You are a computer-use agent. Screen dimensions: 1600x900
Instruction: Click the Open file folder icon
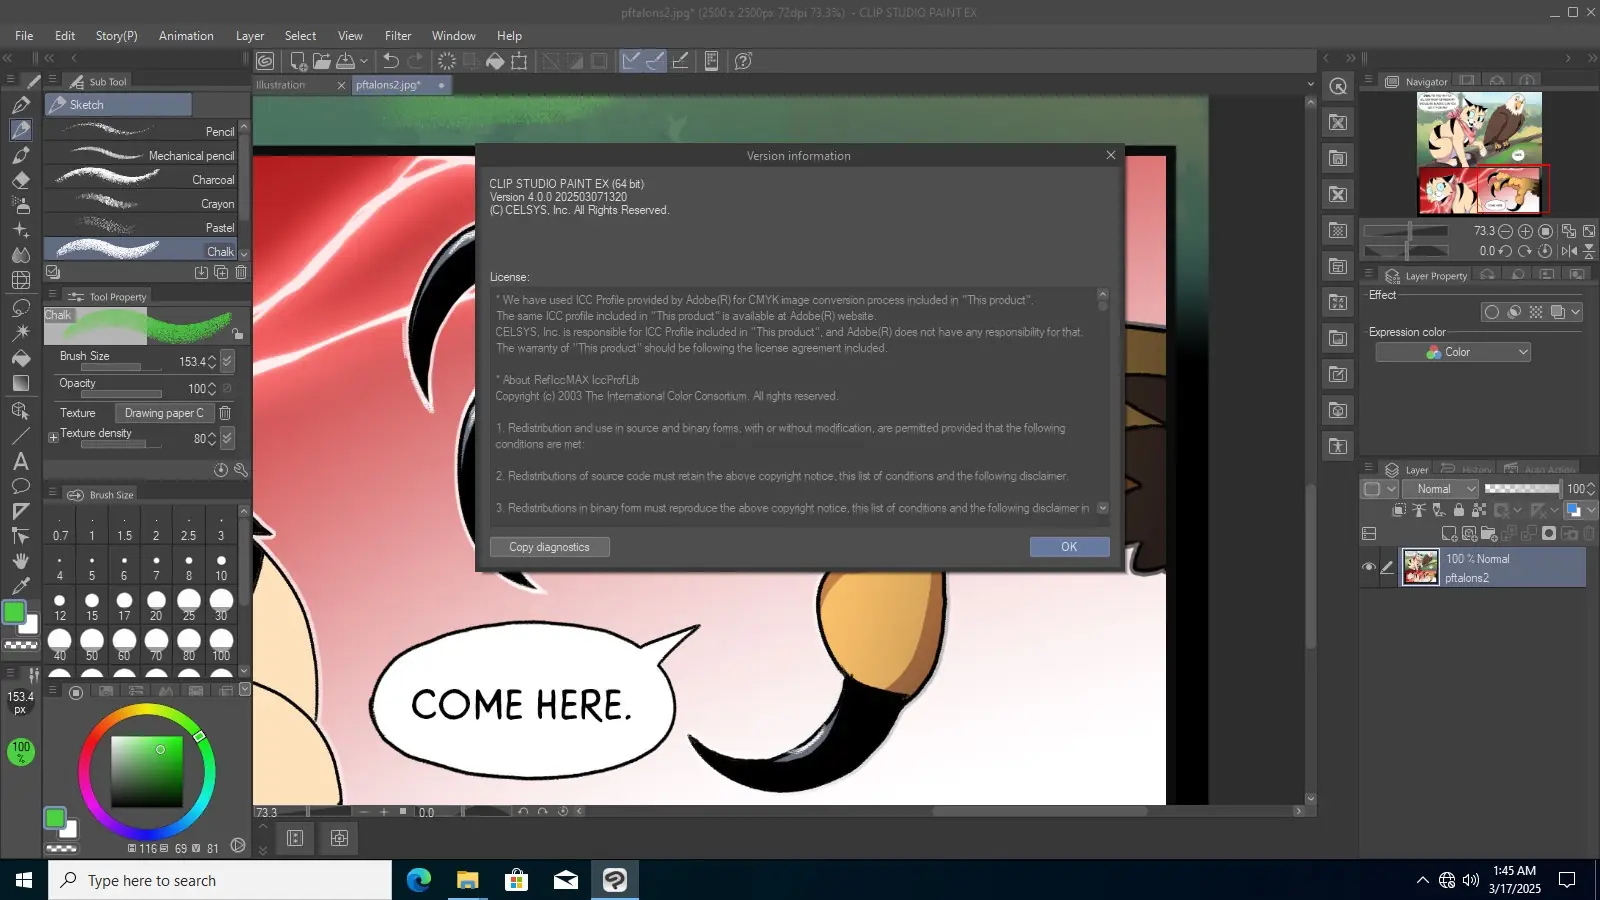tap(322, 61)
